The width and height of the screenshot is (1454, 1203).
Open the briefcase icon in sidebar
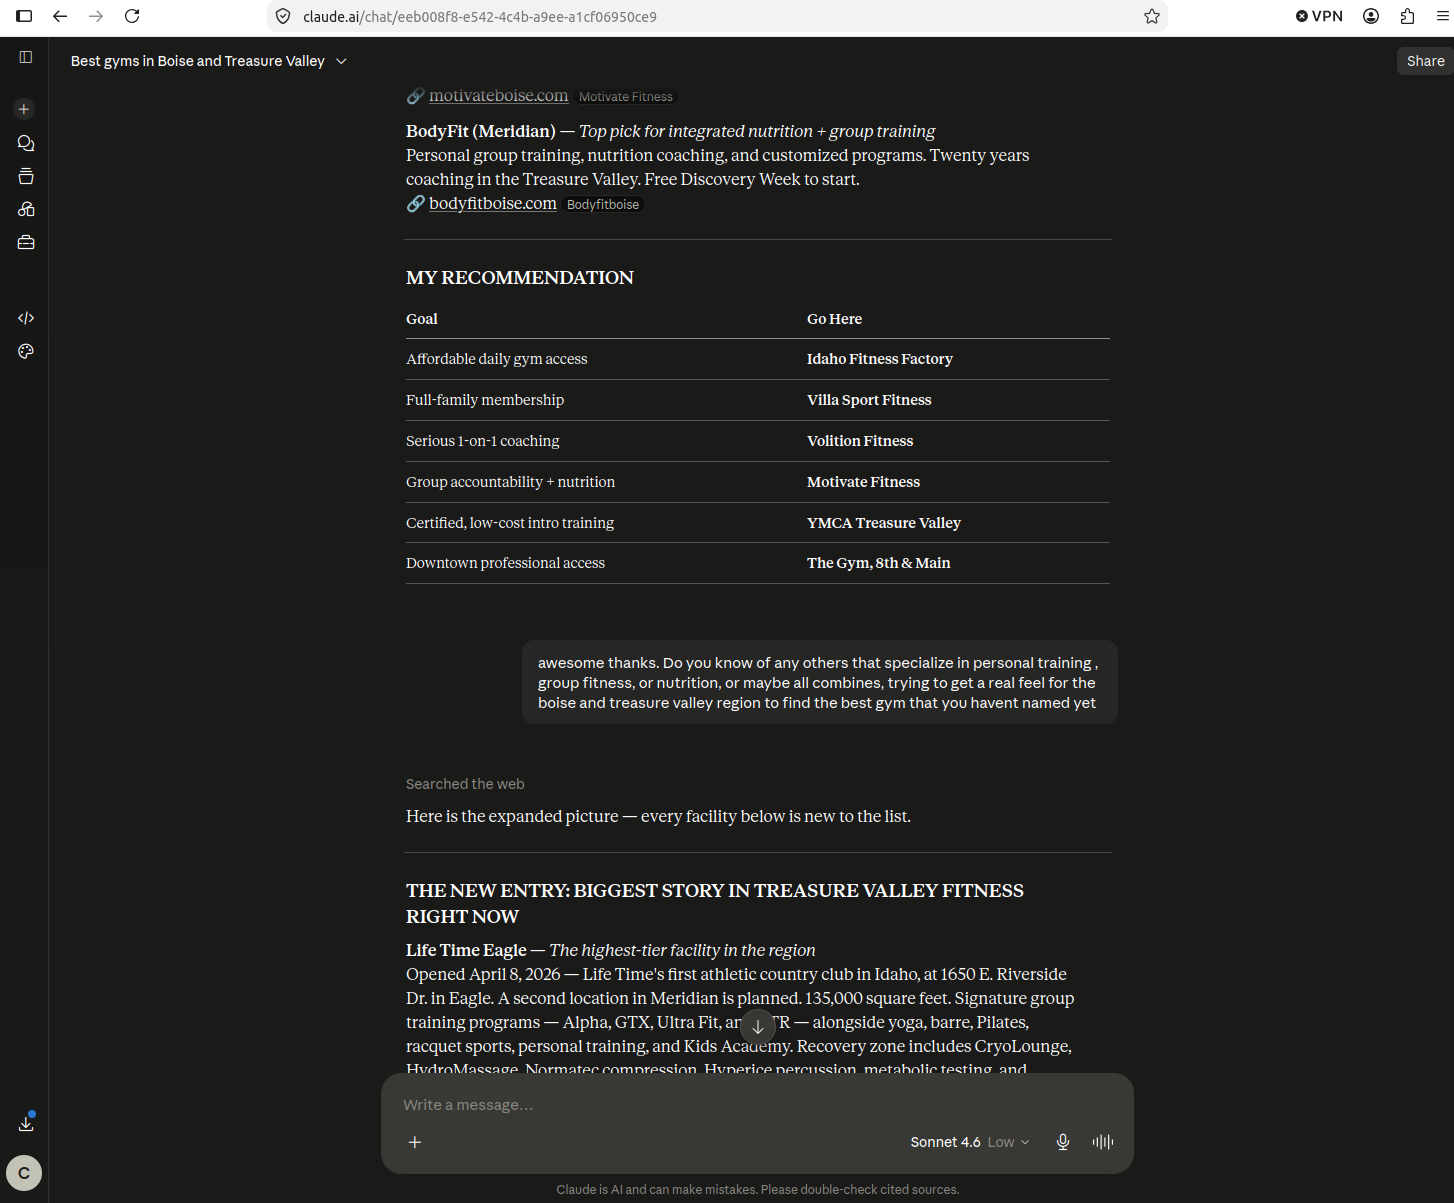pos(26,242)
